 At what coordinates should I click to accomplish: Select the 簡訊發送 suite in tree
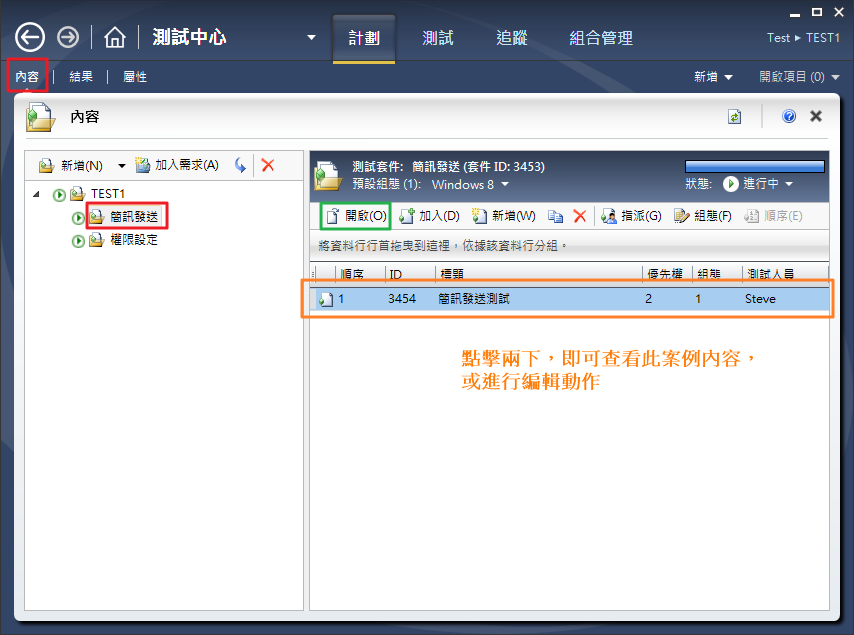coord(134,217)
